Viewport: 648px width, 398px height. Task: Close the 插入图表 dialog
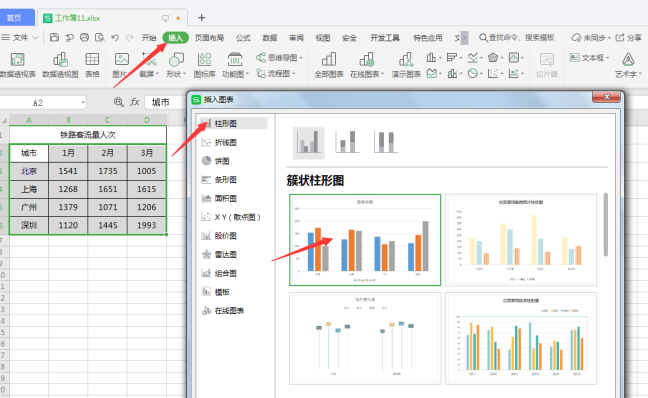point(606,97)
